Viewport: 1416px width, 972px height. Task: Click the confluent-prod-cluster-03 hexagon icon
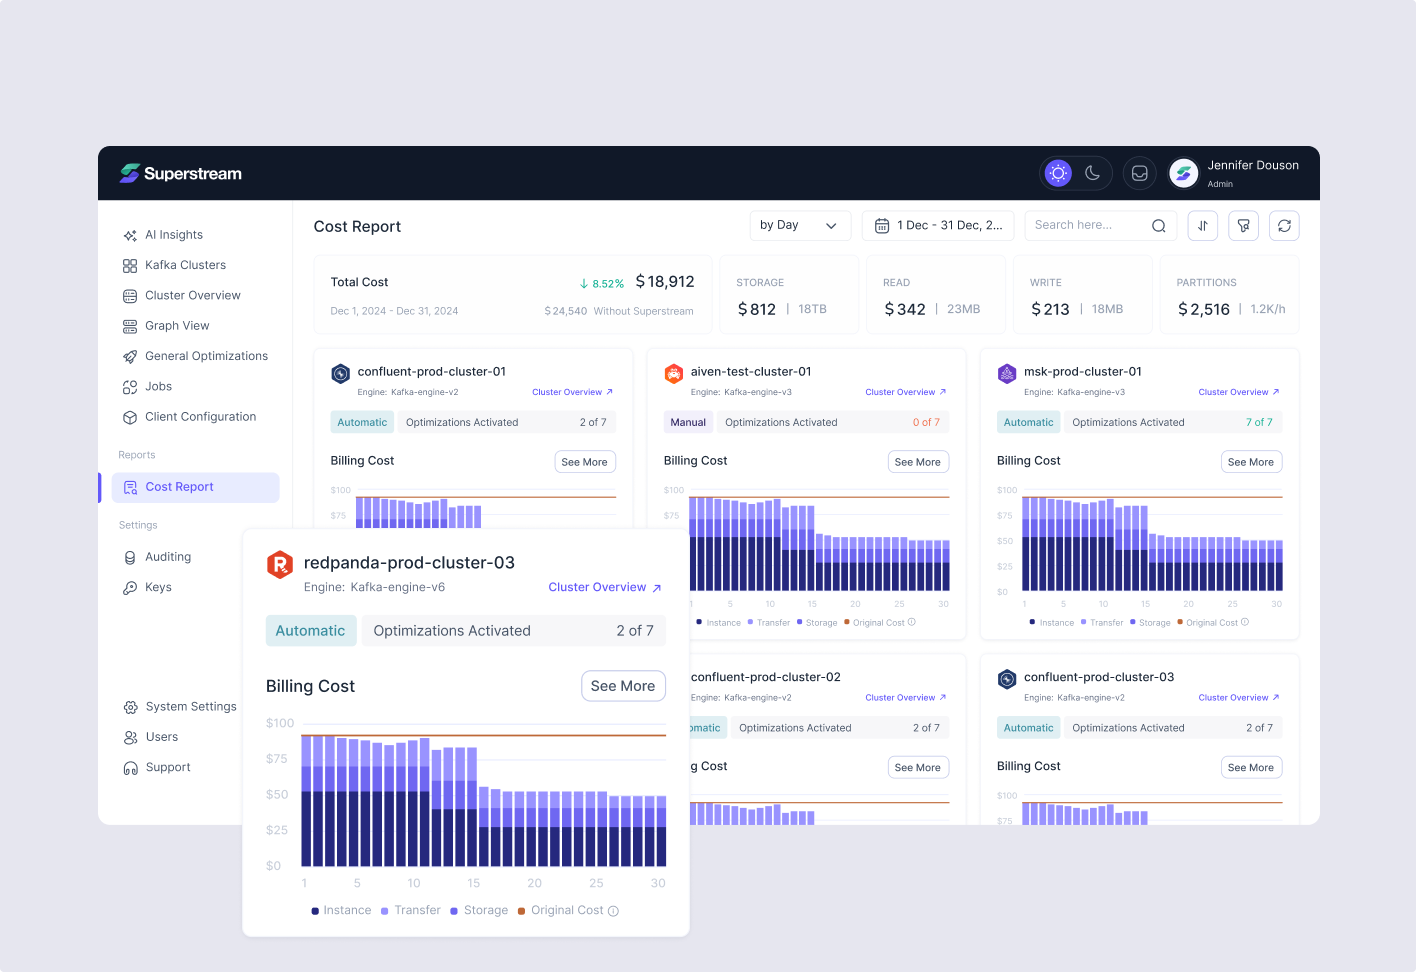pos(1007,680)
